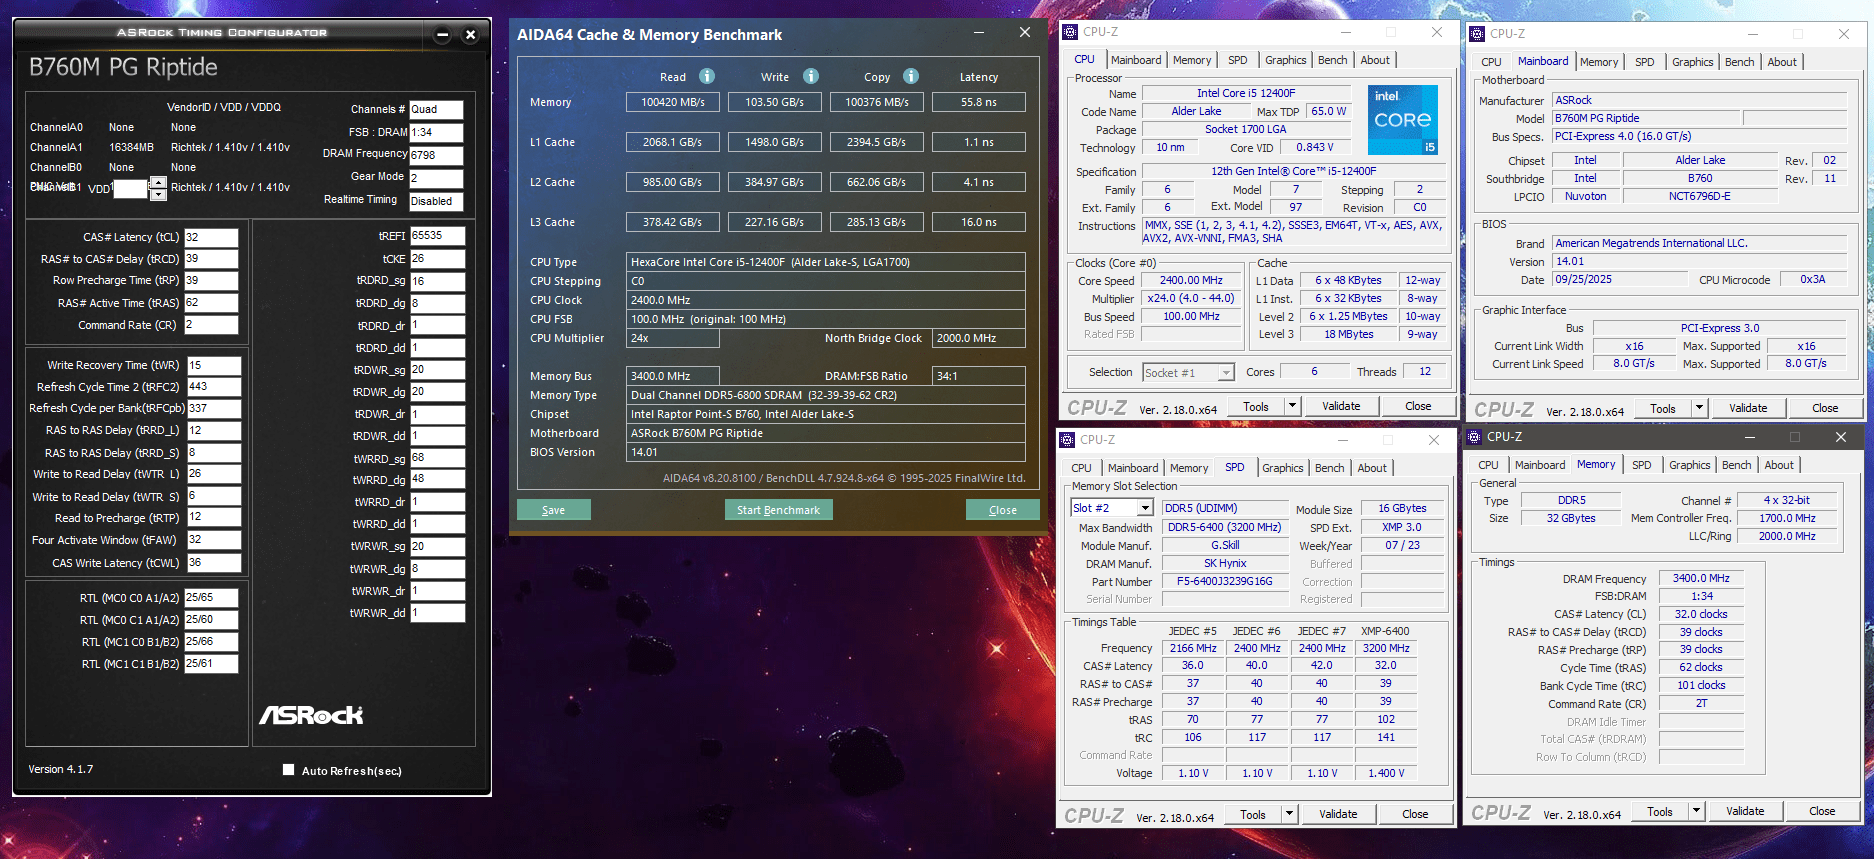1874x859 pixels.
Task: Increase VDD with the up stepper arrow
Action: pos(158,182)
